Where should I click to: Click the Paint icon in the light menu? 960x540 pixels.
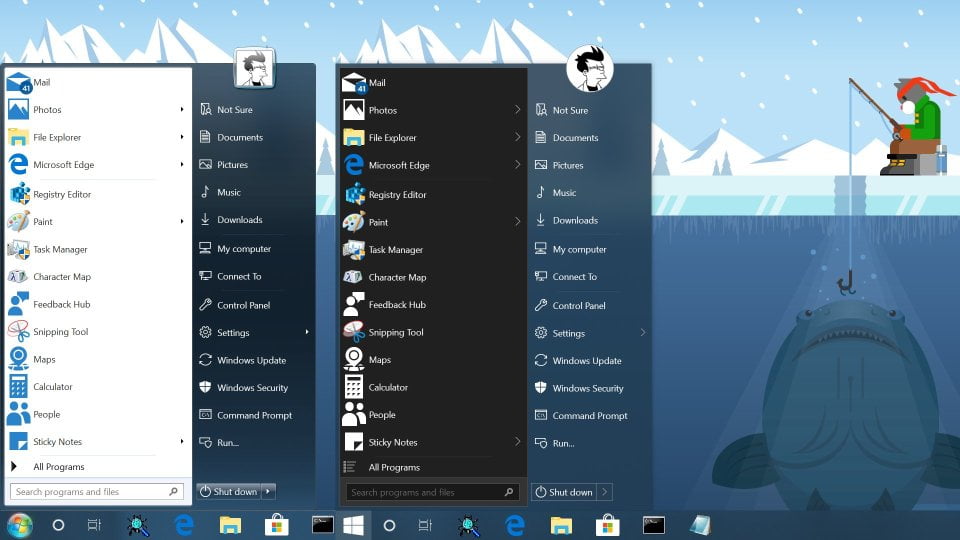tap(18, 222)
